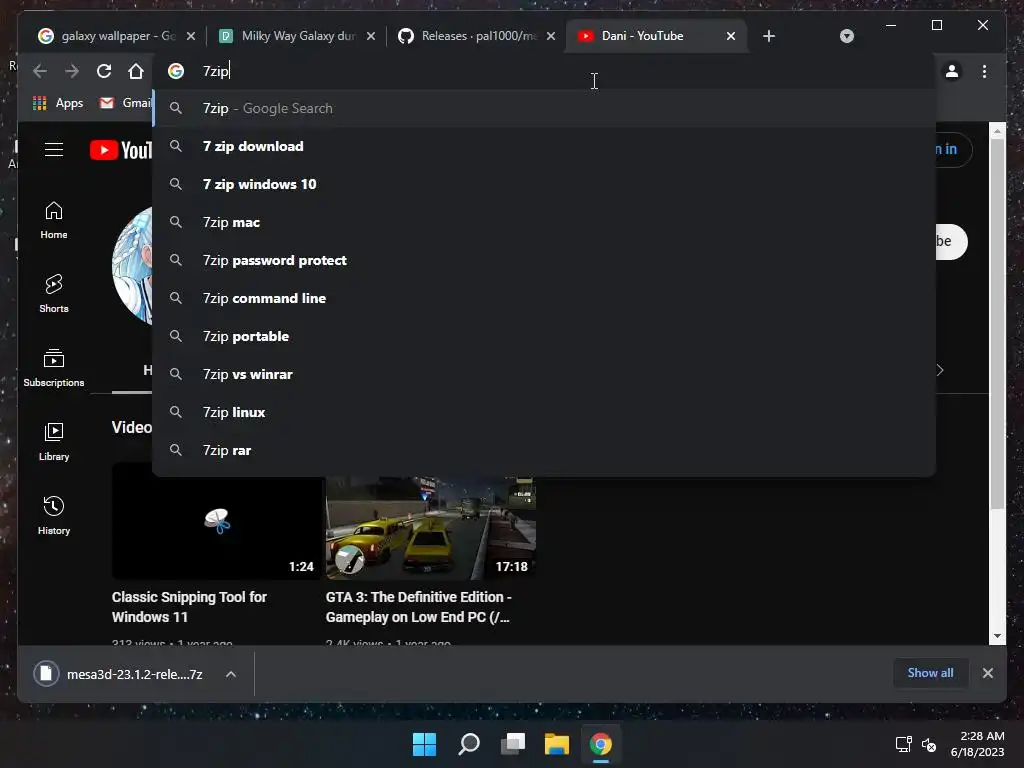Close the Dani YouTube tab
The image size is (1024, 768).
[x=731, y=36]
